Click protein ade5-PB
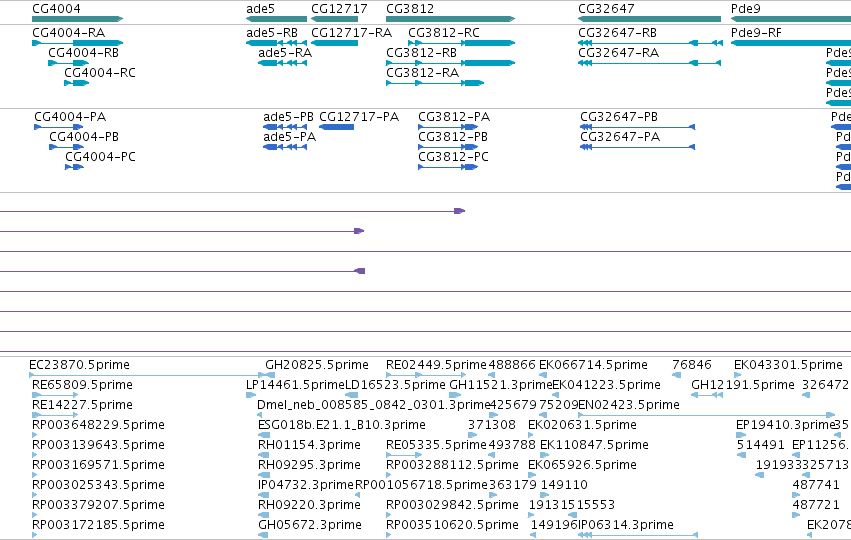This screenshot has height=540, width=851. coord(288,117)
